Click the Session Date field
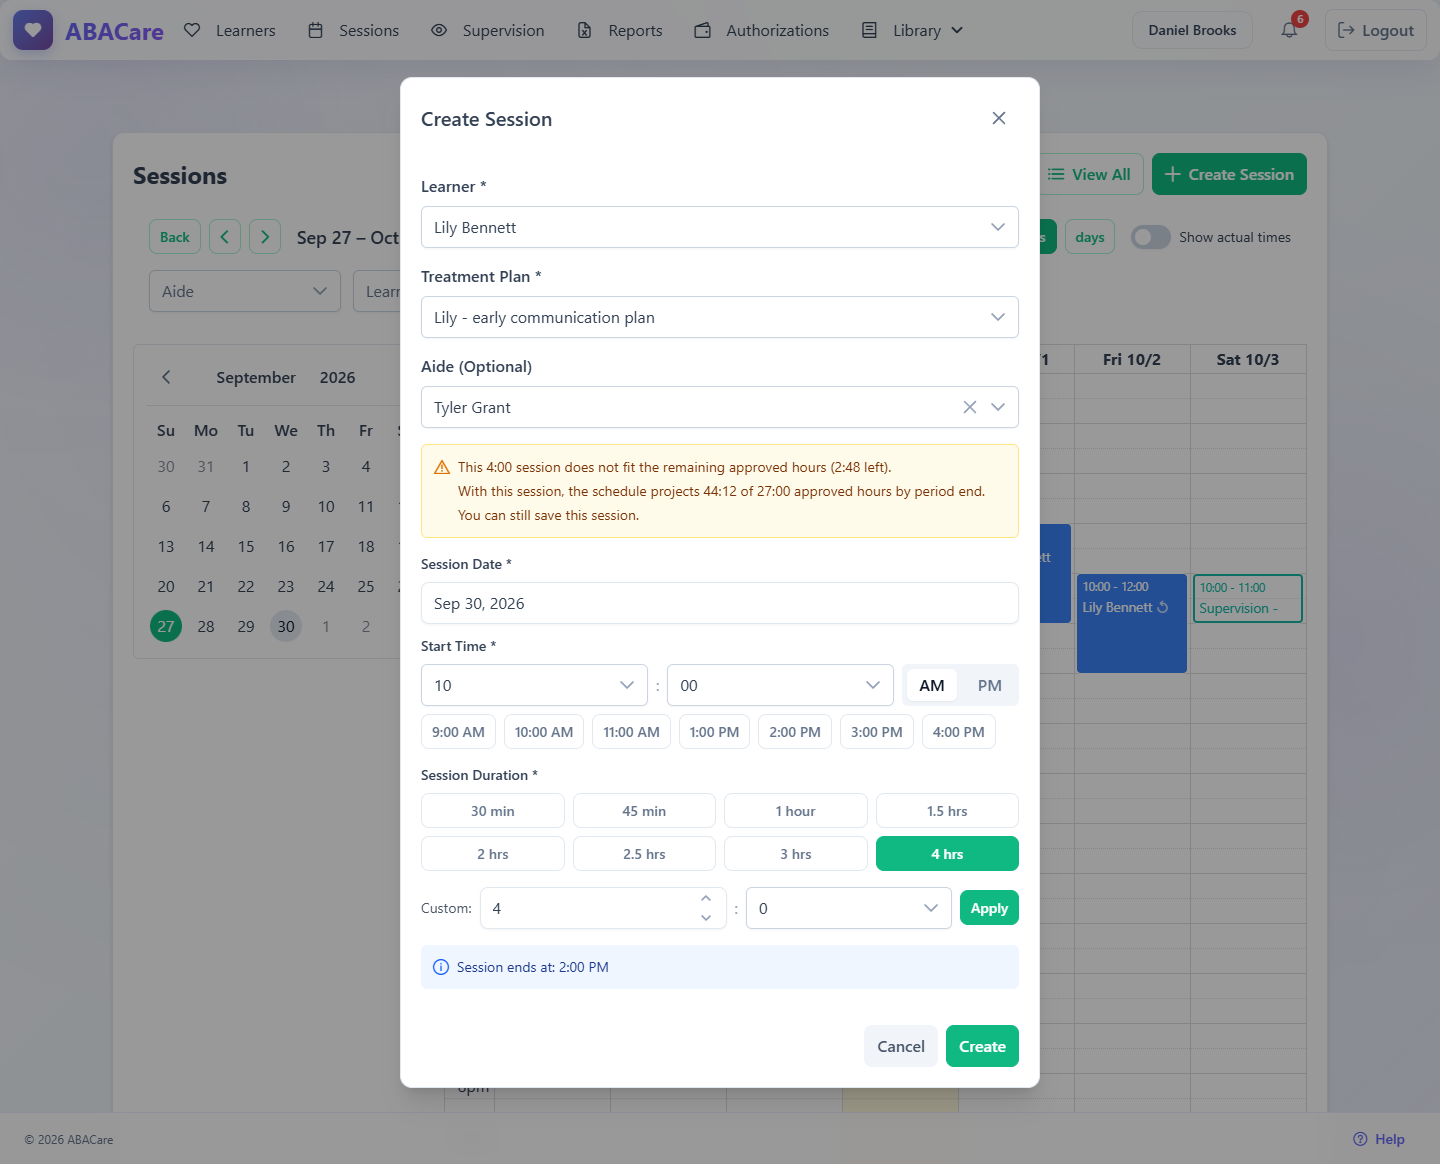 (720, 603)
